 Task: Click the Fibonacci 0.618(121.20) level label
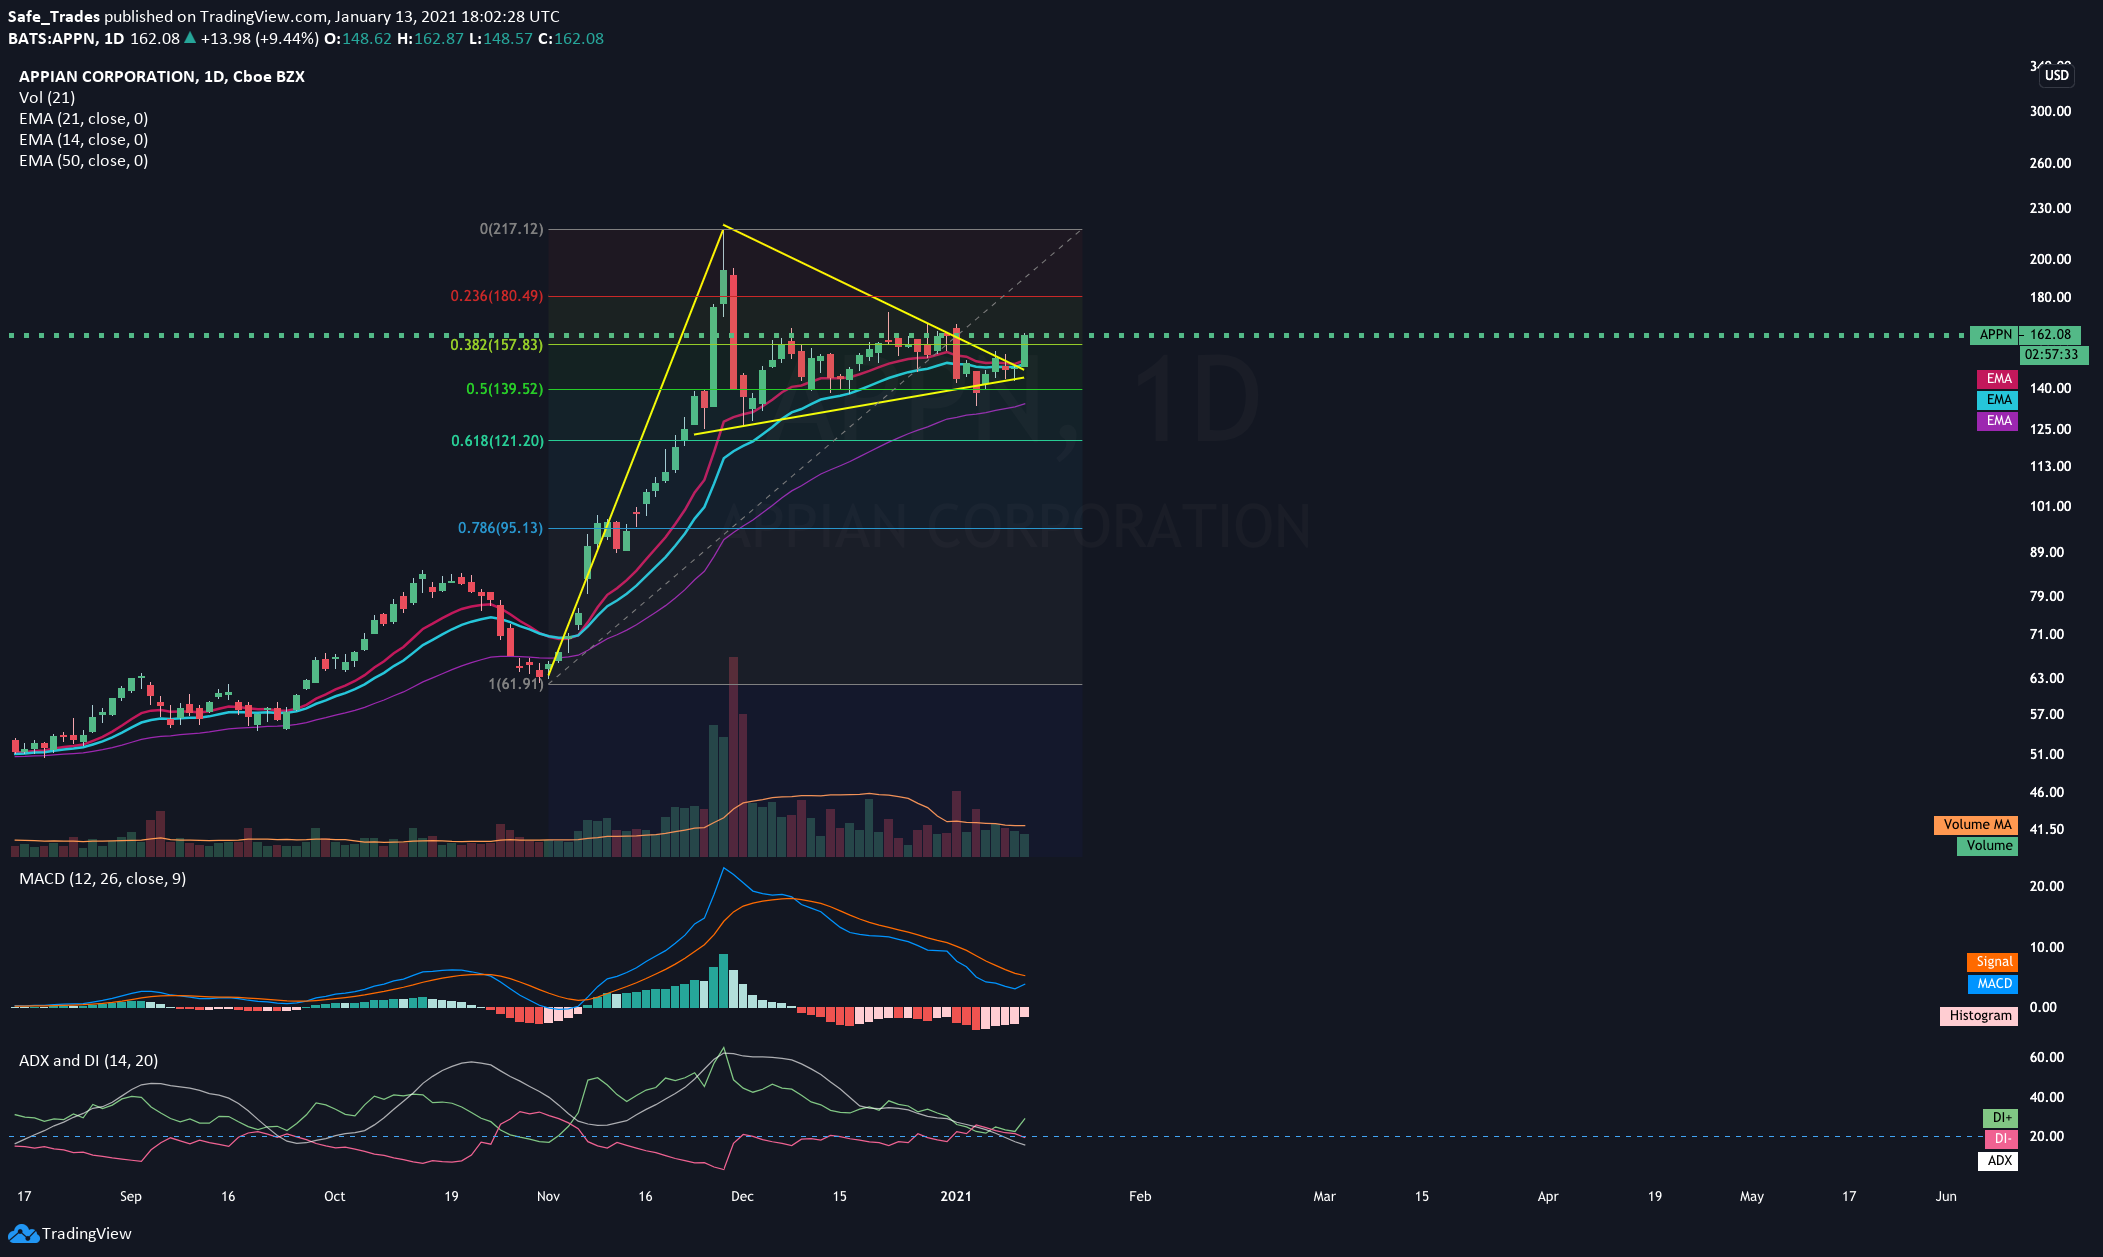(x=497, y=441)
